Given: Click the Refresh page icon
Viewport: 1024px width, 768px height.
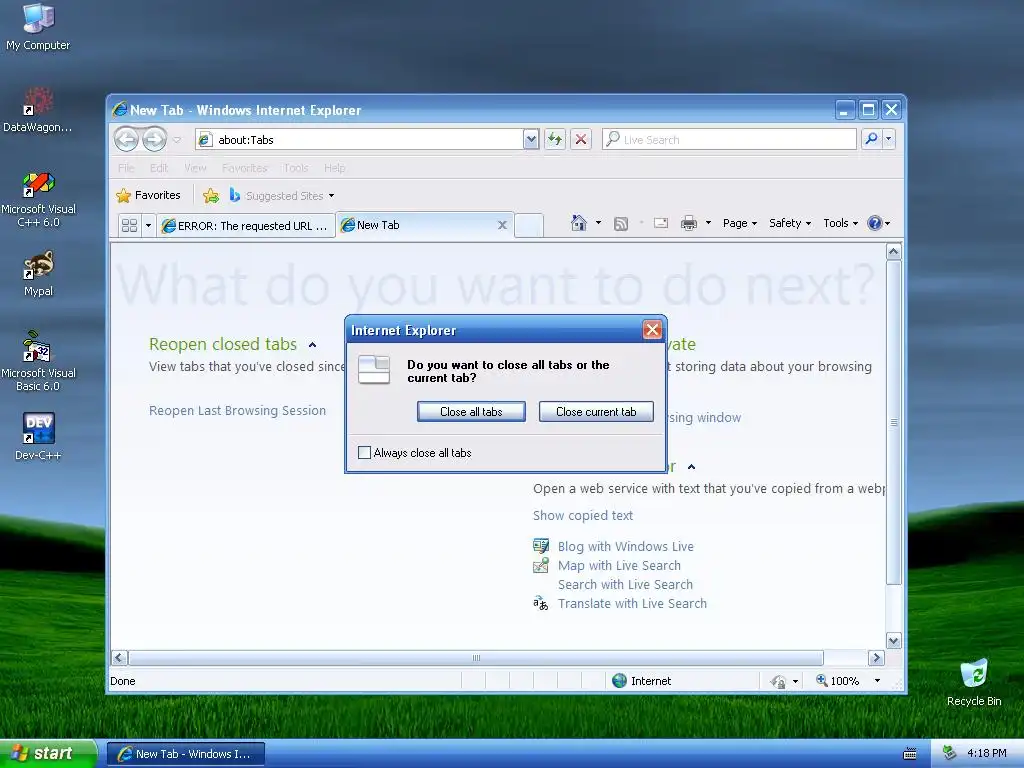Looking at the screenshot, I should point(554,139).
